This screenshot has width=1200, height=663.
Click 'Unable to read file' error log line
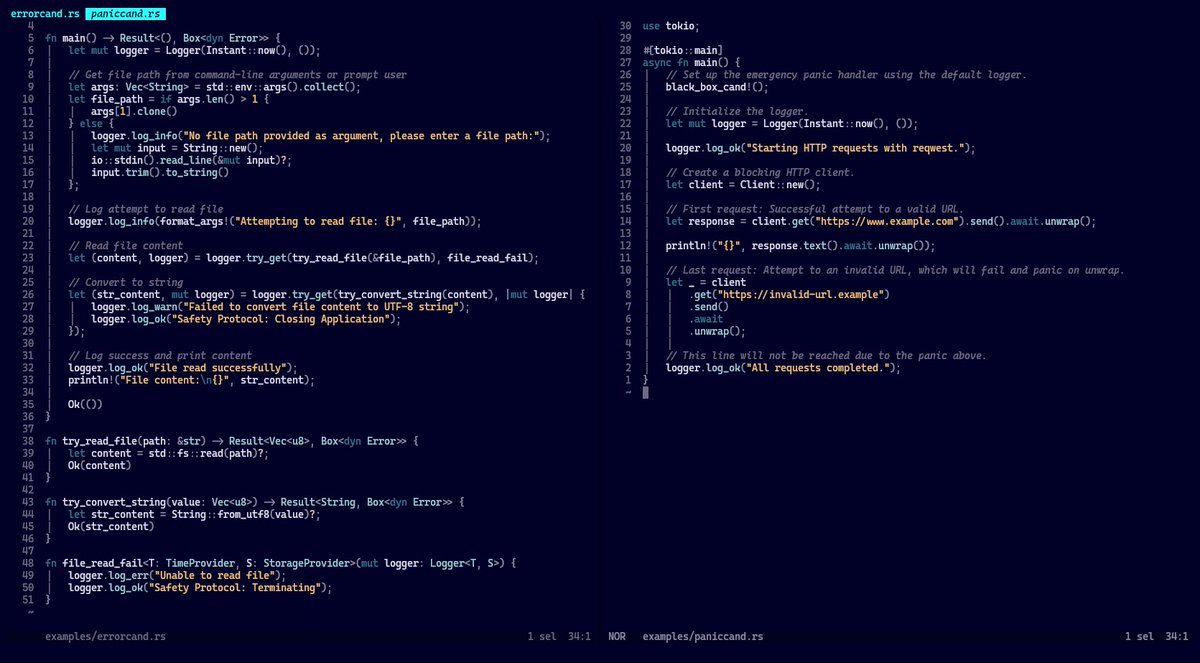177,575
